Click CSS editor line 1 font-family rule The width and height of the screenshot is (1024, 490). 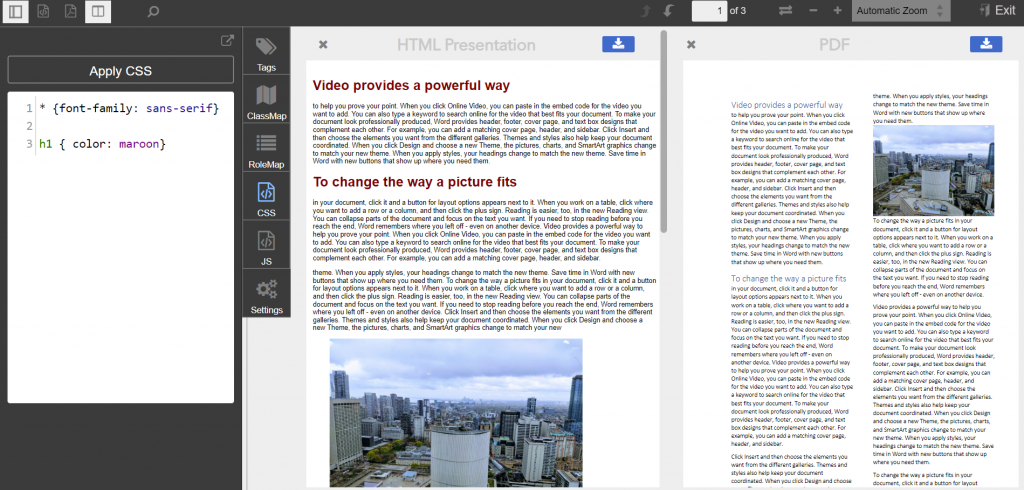[x=129, y=108]
